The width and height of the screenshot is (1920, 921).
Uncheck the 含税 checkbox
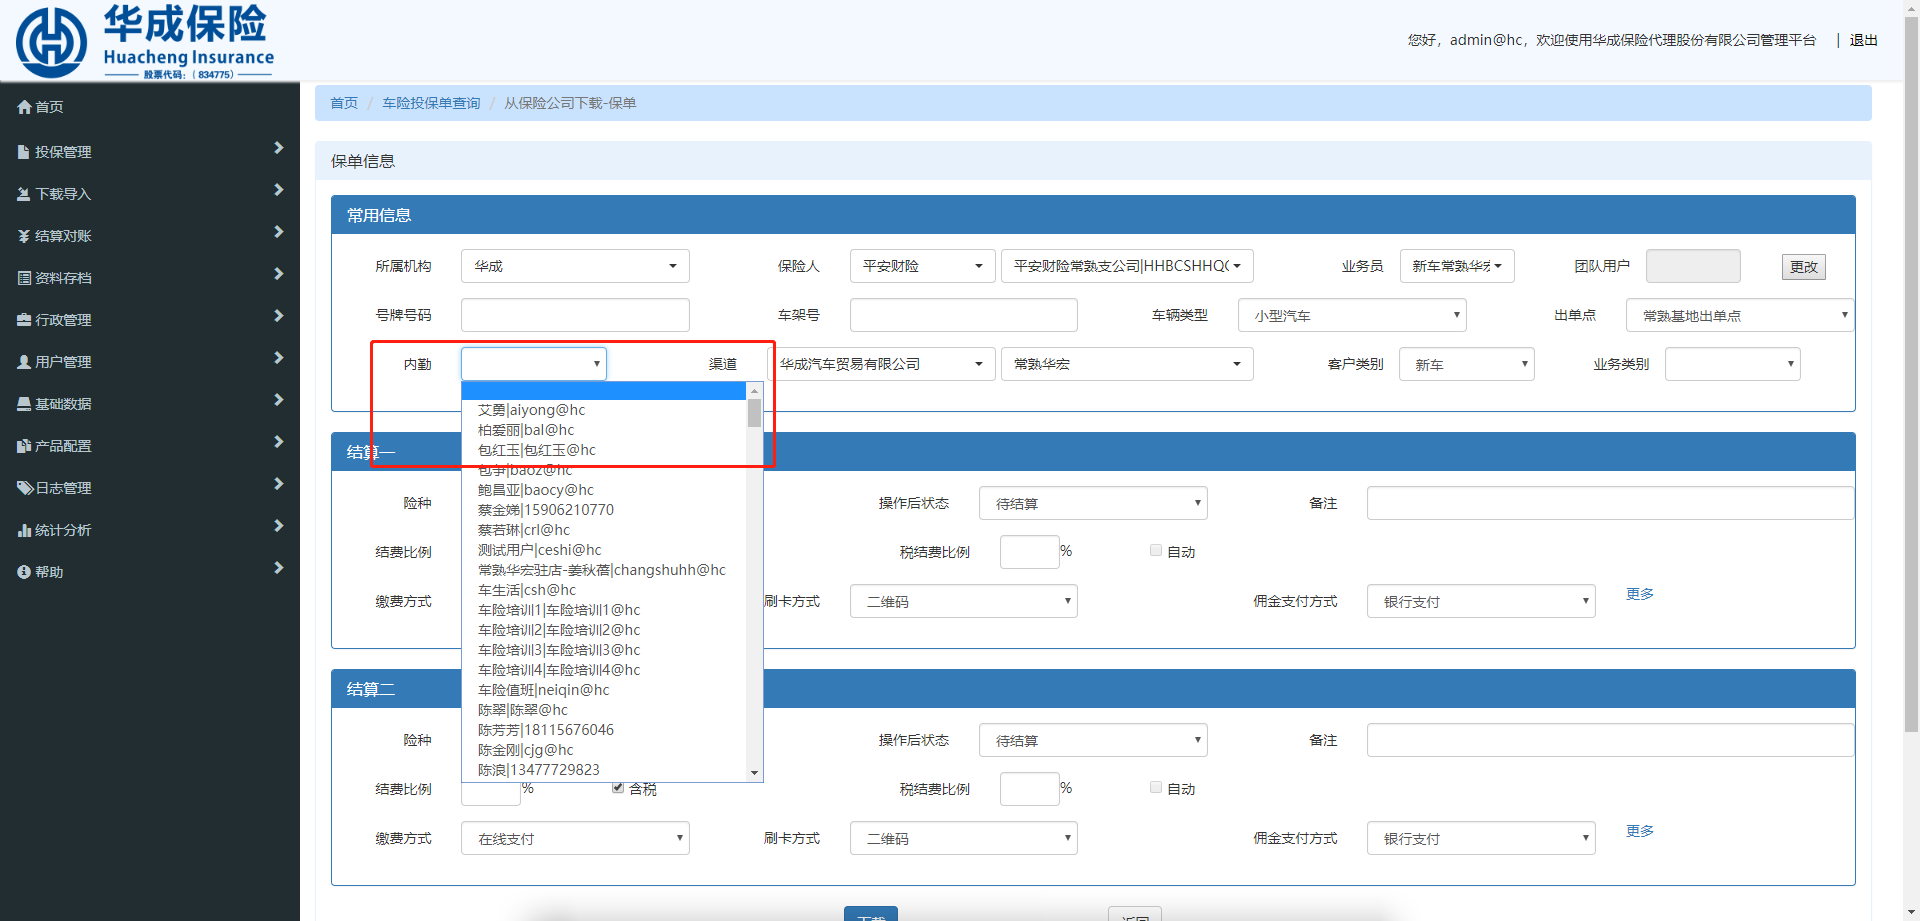[618, 787]
